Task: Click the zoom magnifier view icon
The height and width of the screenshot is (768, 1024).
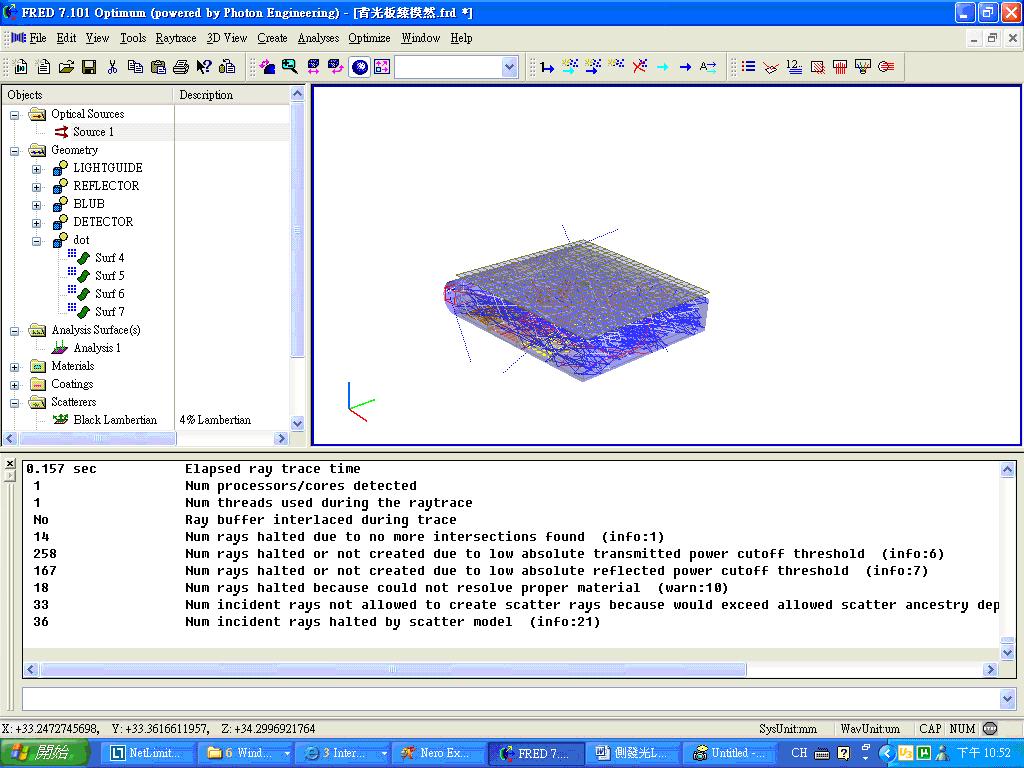Action: (x=290, y=67)
